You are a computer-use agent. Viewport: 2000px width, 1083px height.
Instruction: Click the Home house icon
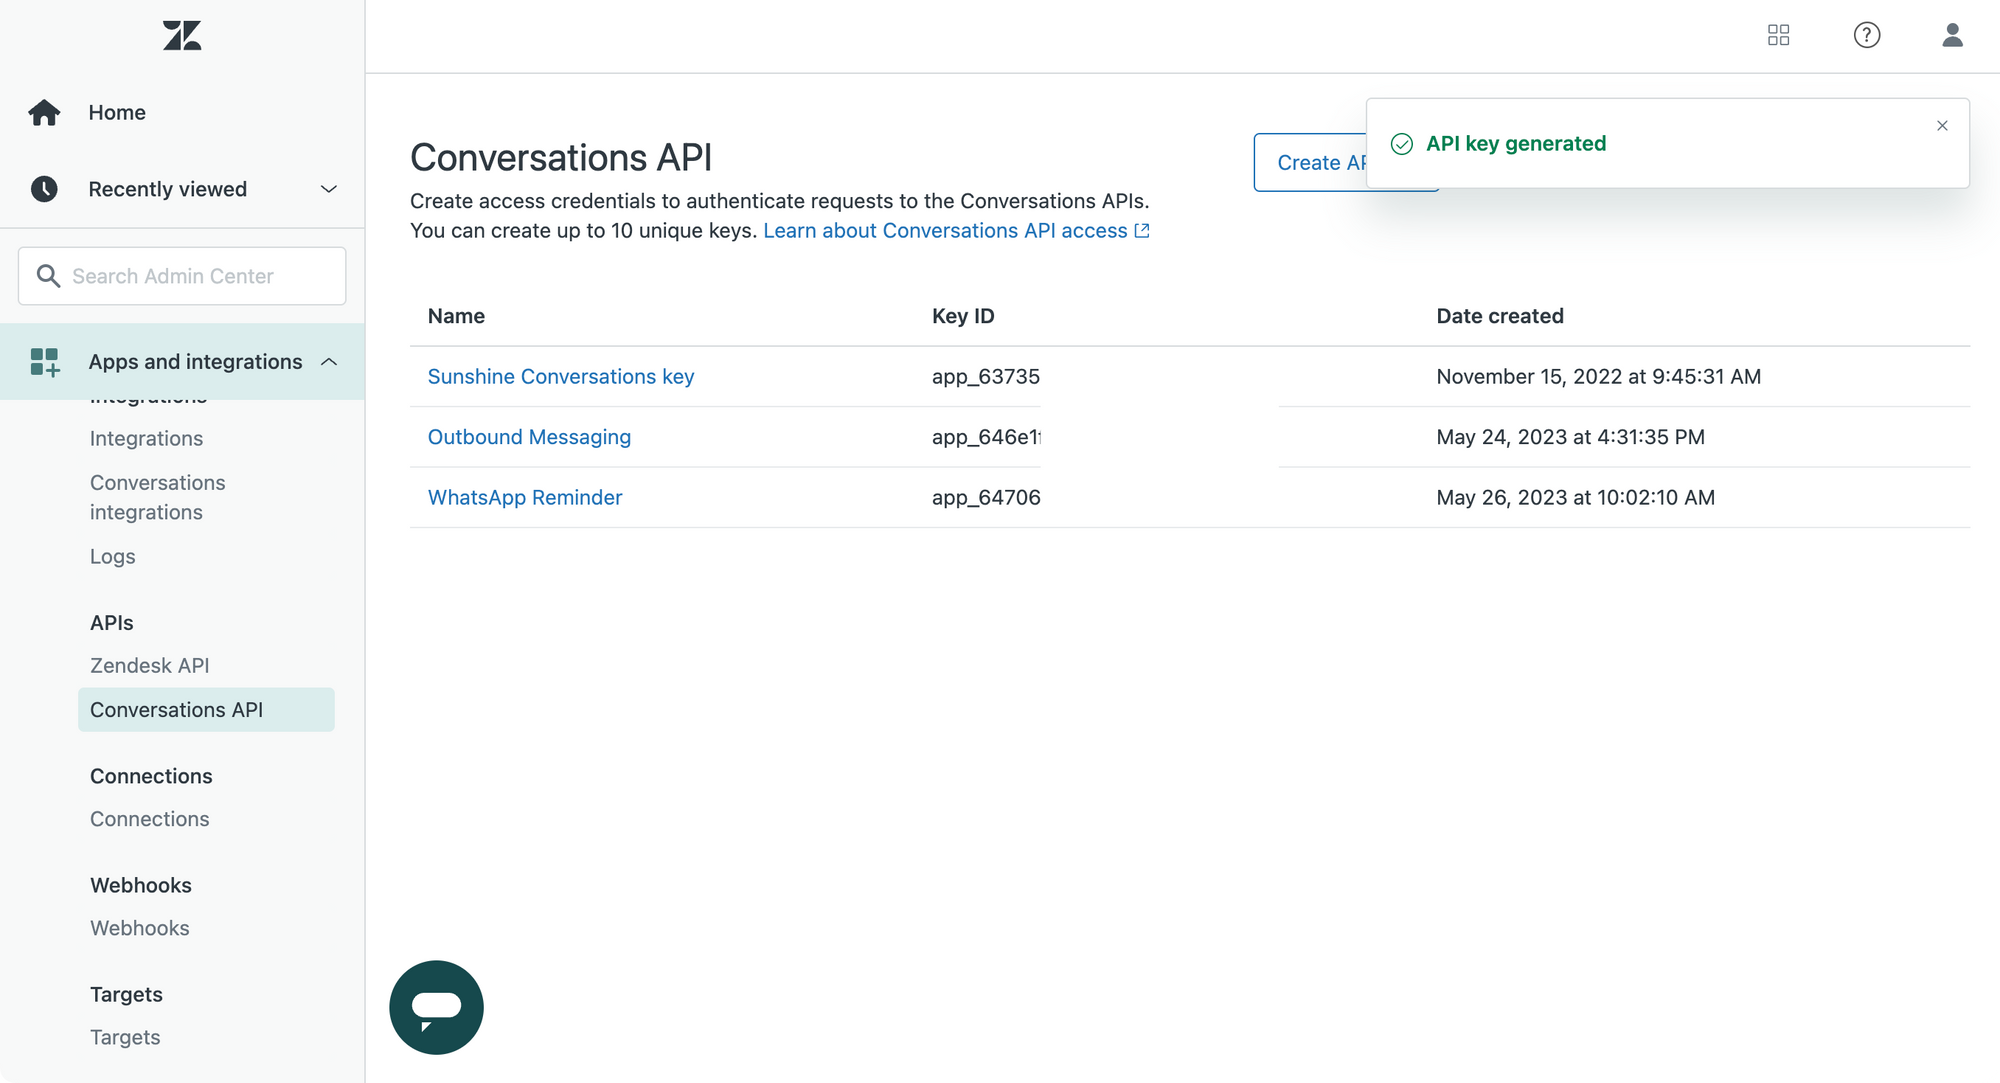click(x=44, y=113)
